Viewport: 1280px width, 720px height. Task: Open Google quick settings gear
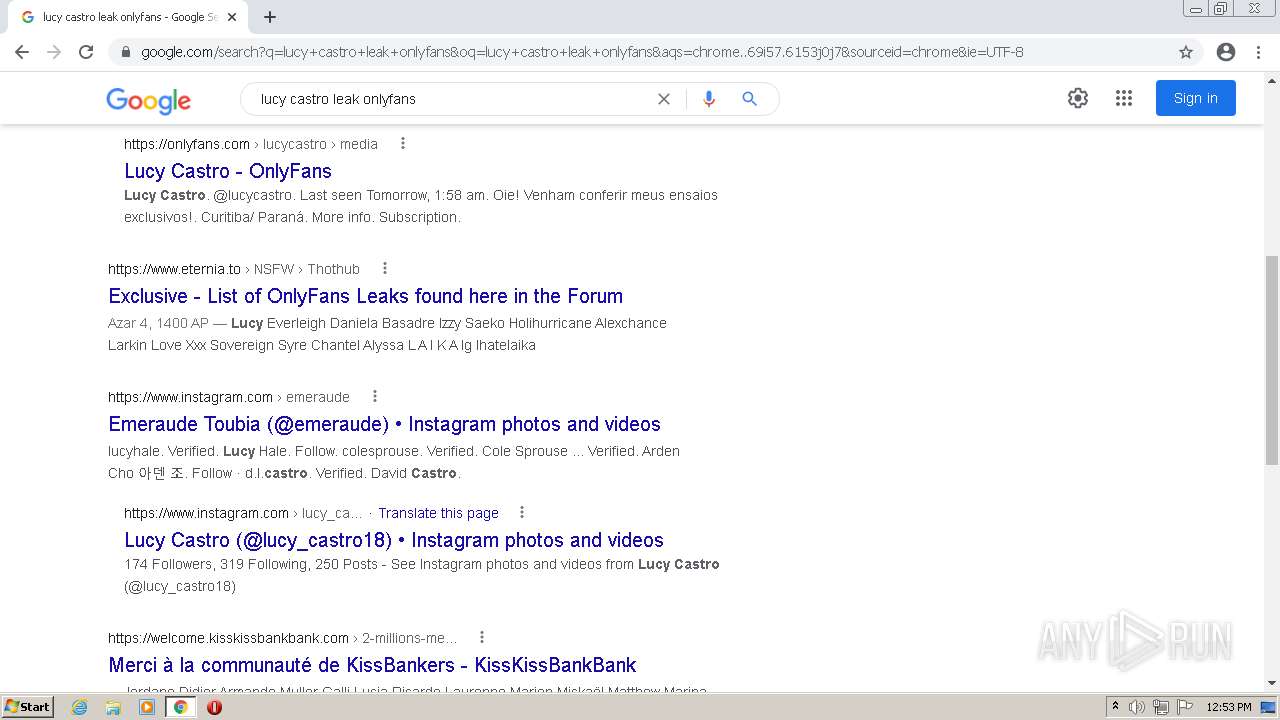1077,98
